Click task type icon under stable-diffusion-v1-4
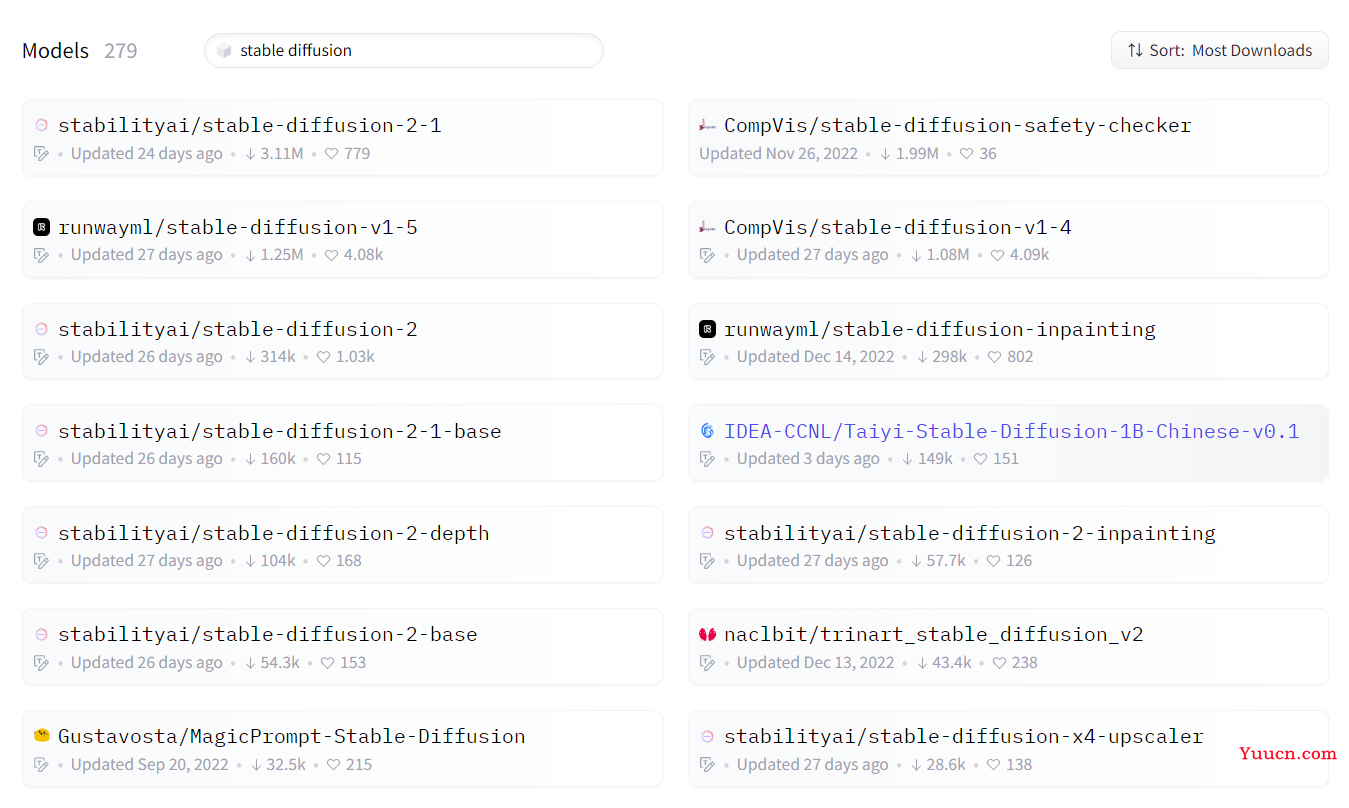The height and width of the screenshot is (808, 1349). coord(707,255)
